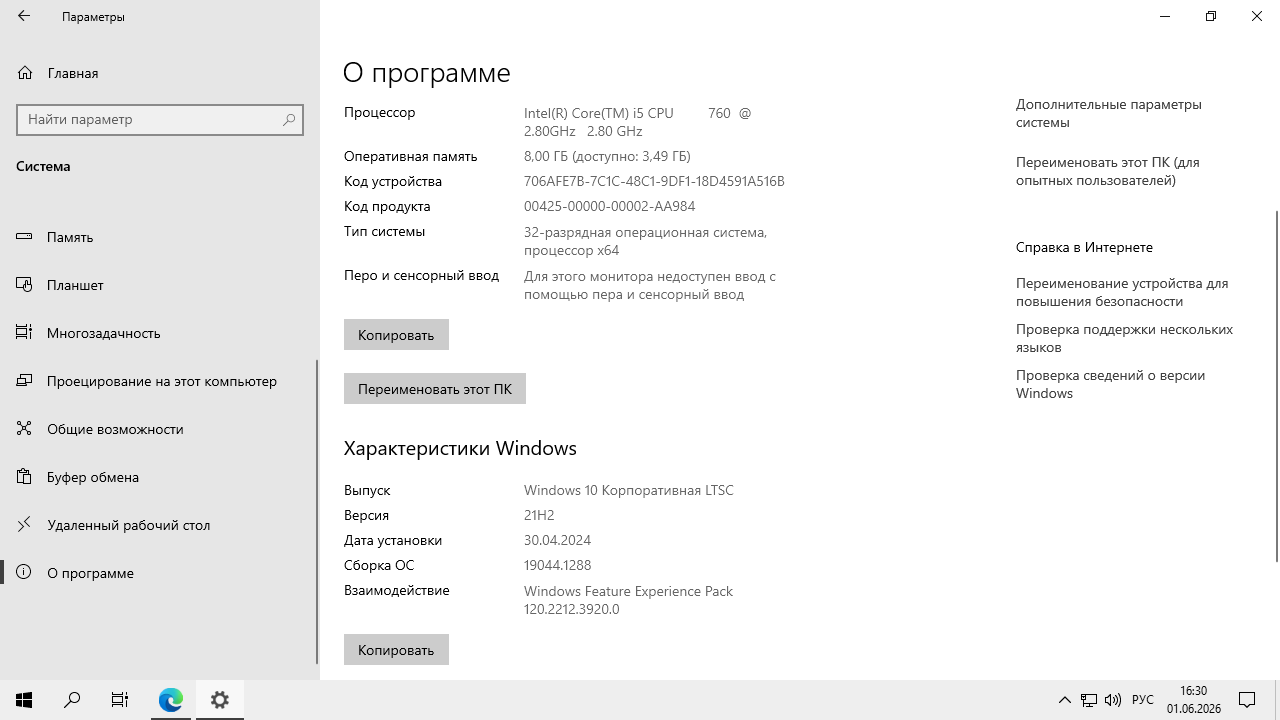Click the sidebar navigation scrollbar
The height and width of the screenshot is (720, 1280).
(317, 512)
